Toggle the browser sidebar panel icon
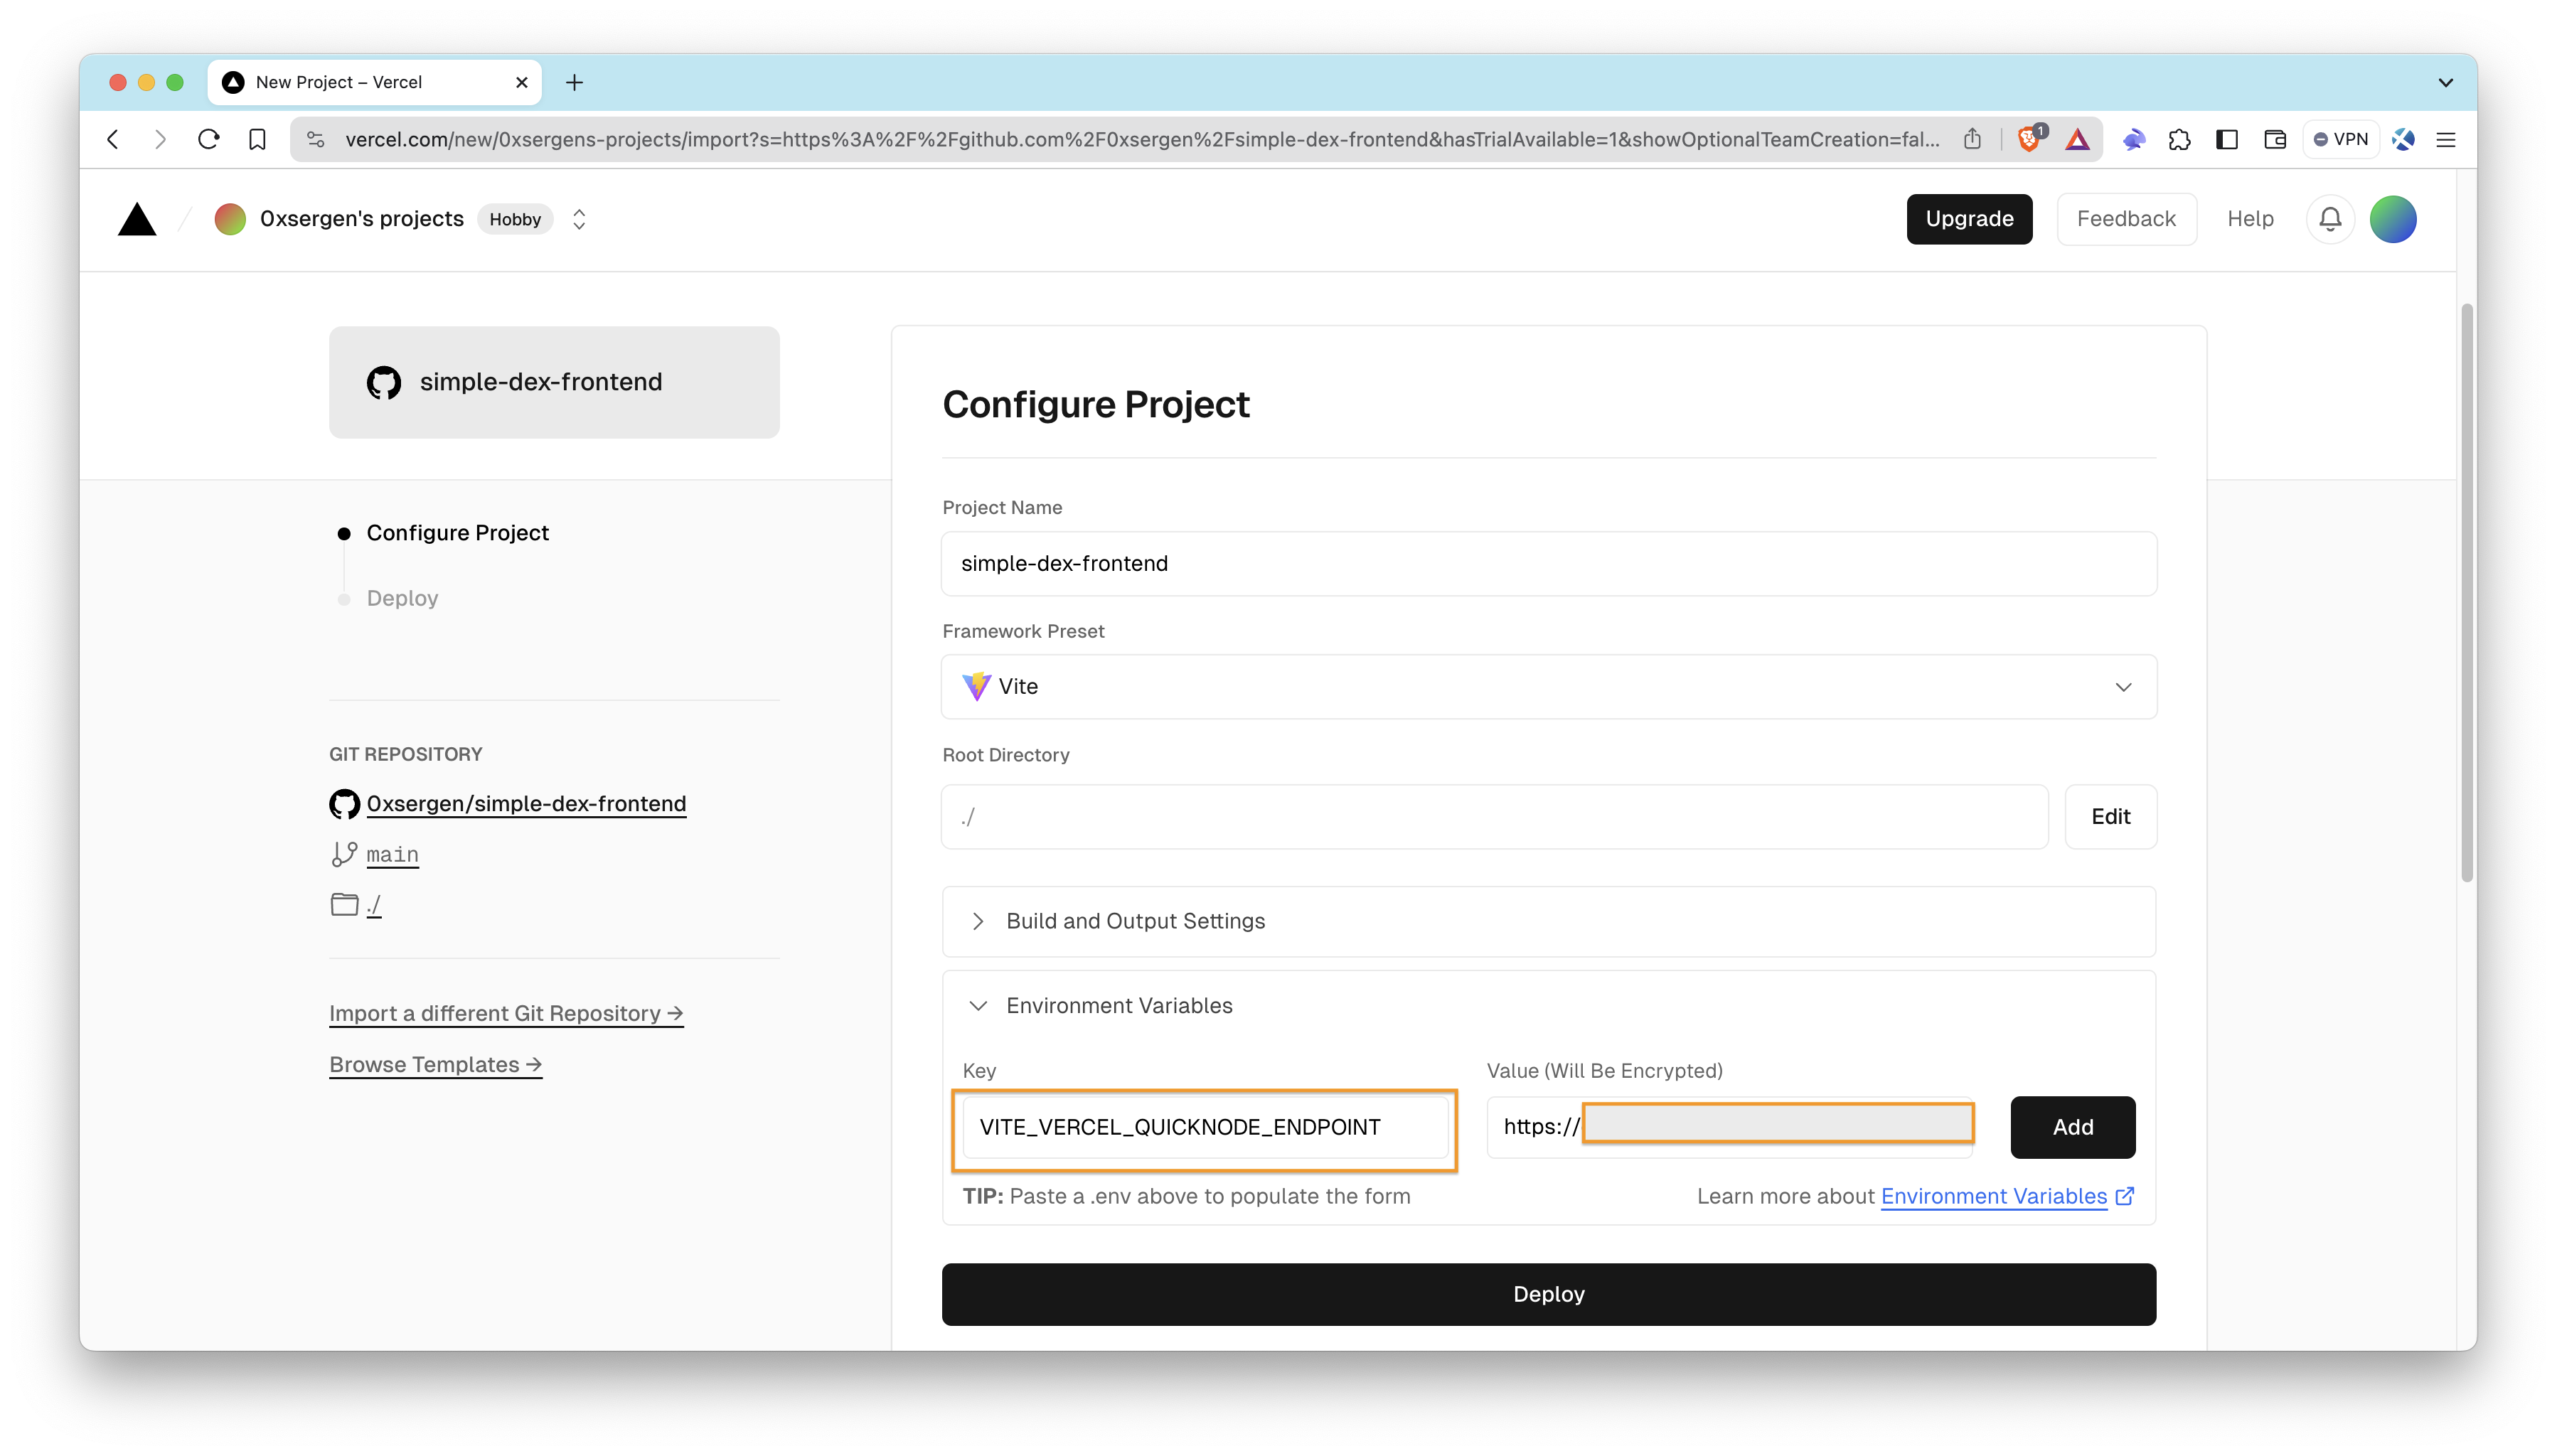The image size is (2557, 1456). coord(2227,139)
